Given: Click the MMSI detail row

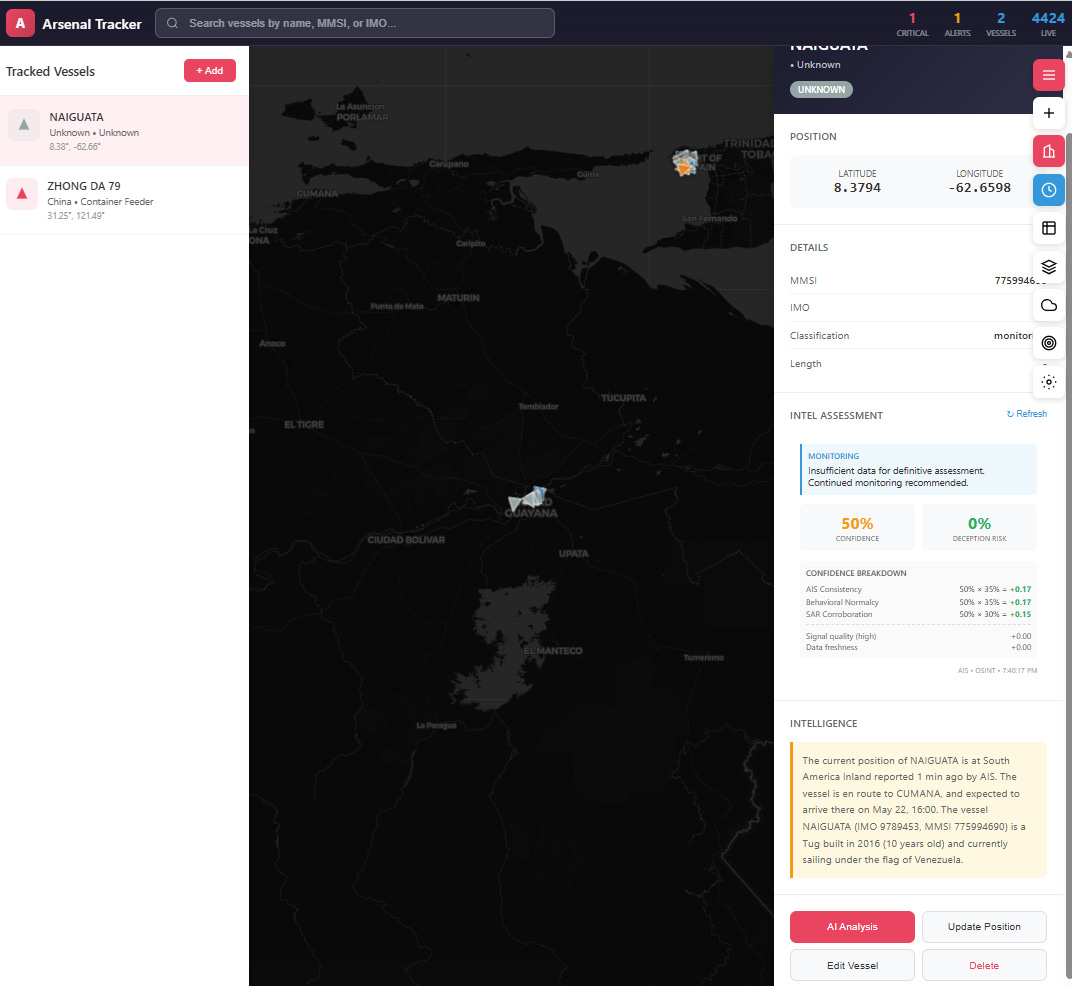Looking at the screenshot, I should pos(918,280).
